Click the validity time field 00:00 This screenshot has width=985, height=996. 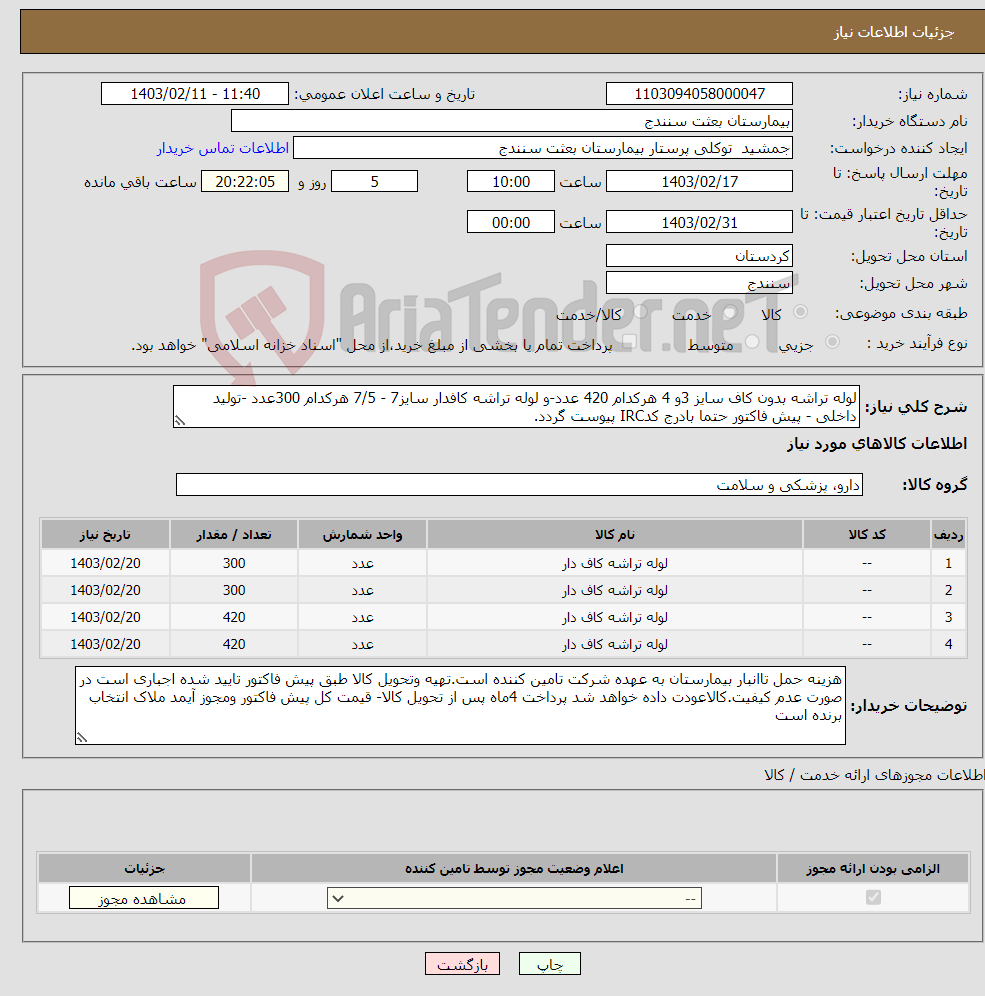click(x=511, y=222)
